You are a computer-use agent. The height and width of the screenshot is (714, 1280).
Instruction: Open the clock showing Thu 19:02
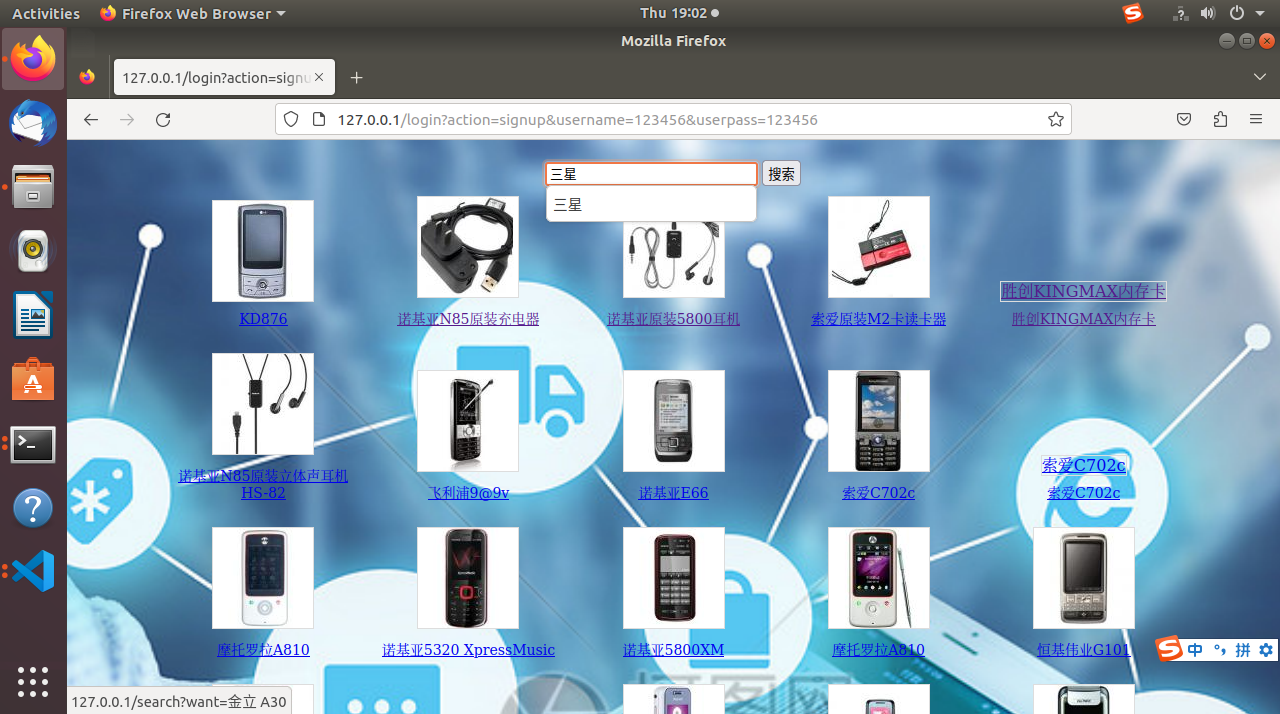tap(679, 14)
